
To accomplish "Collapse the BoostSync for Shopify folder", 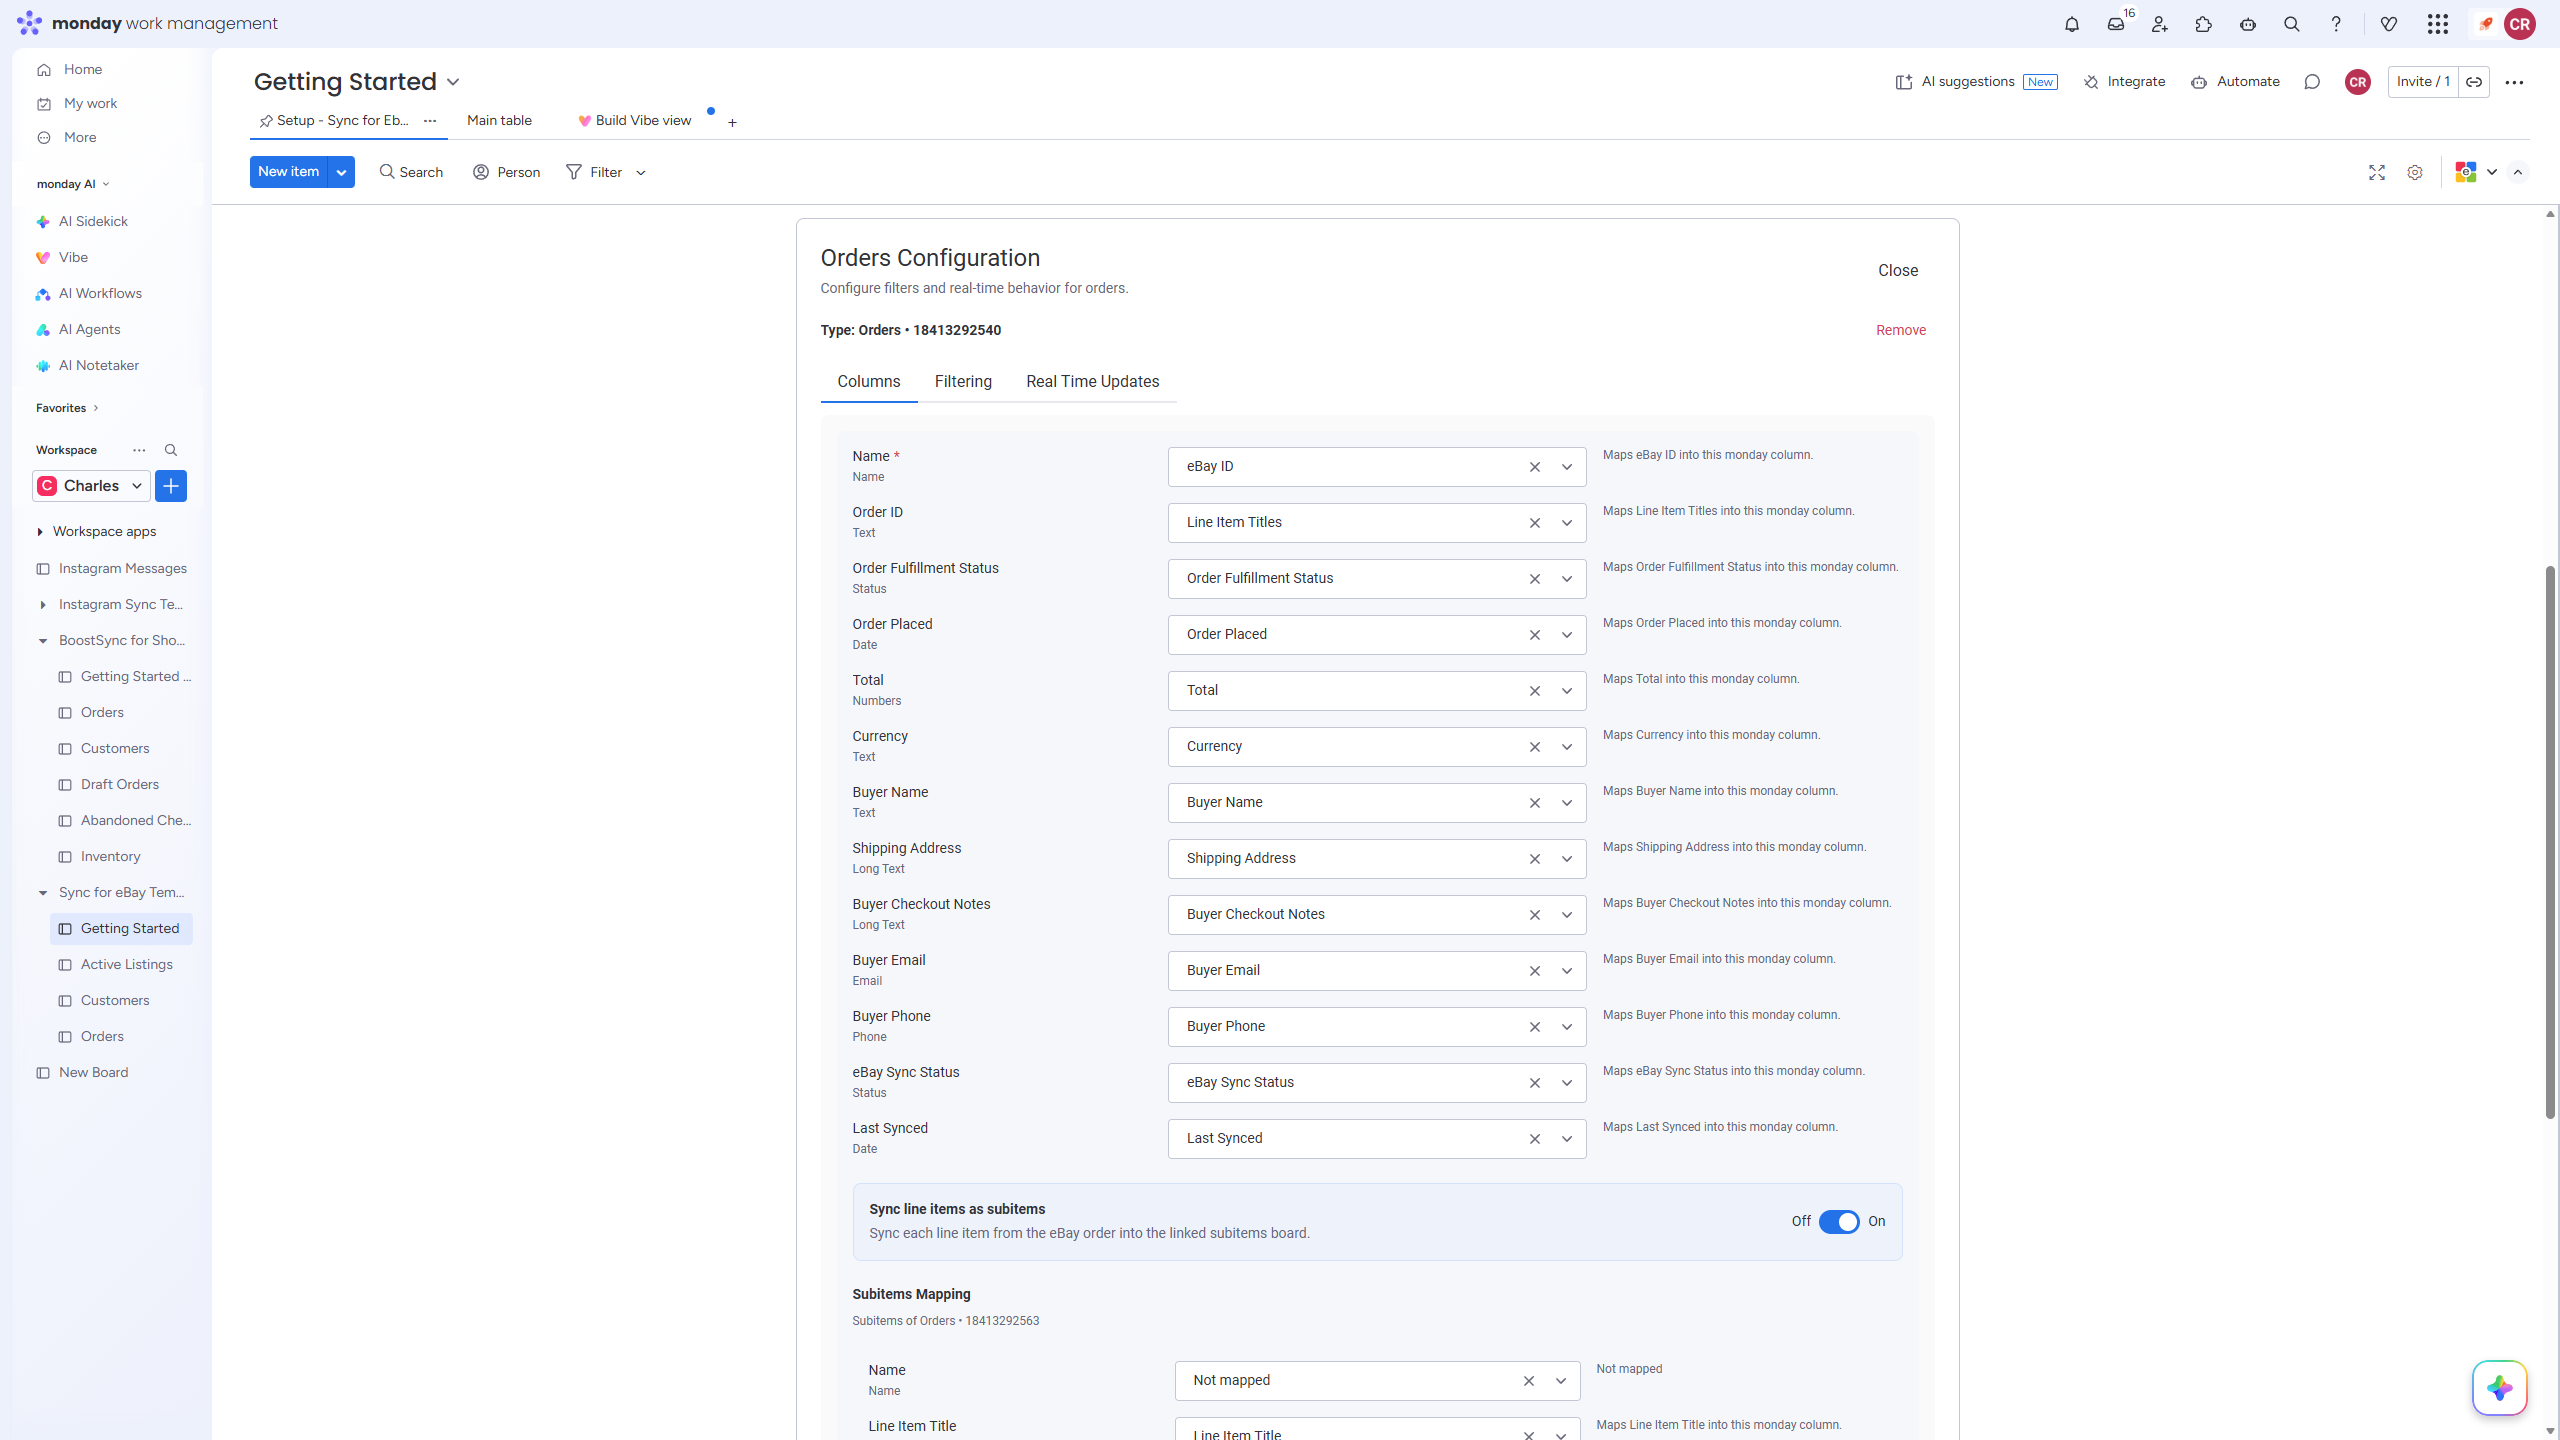I will click(43, 641).
